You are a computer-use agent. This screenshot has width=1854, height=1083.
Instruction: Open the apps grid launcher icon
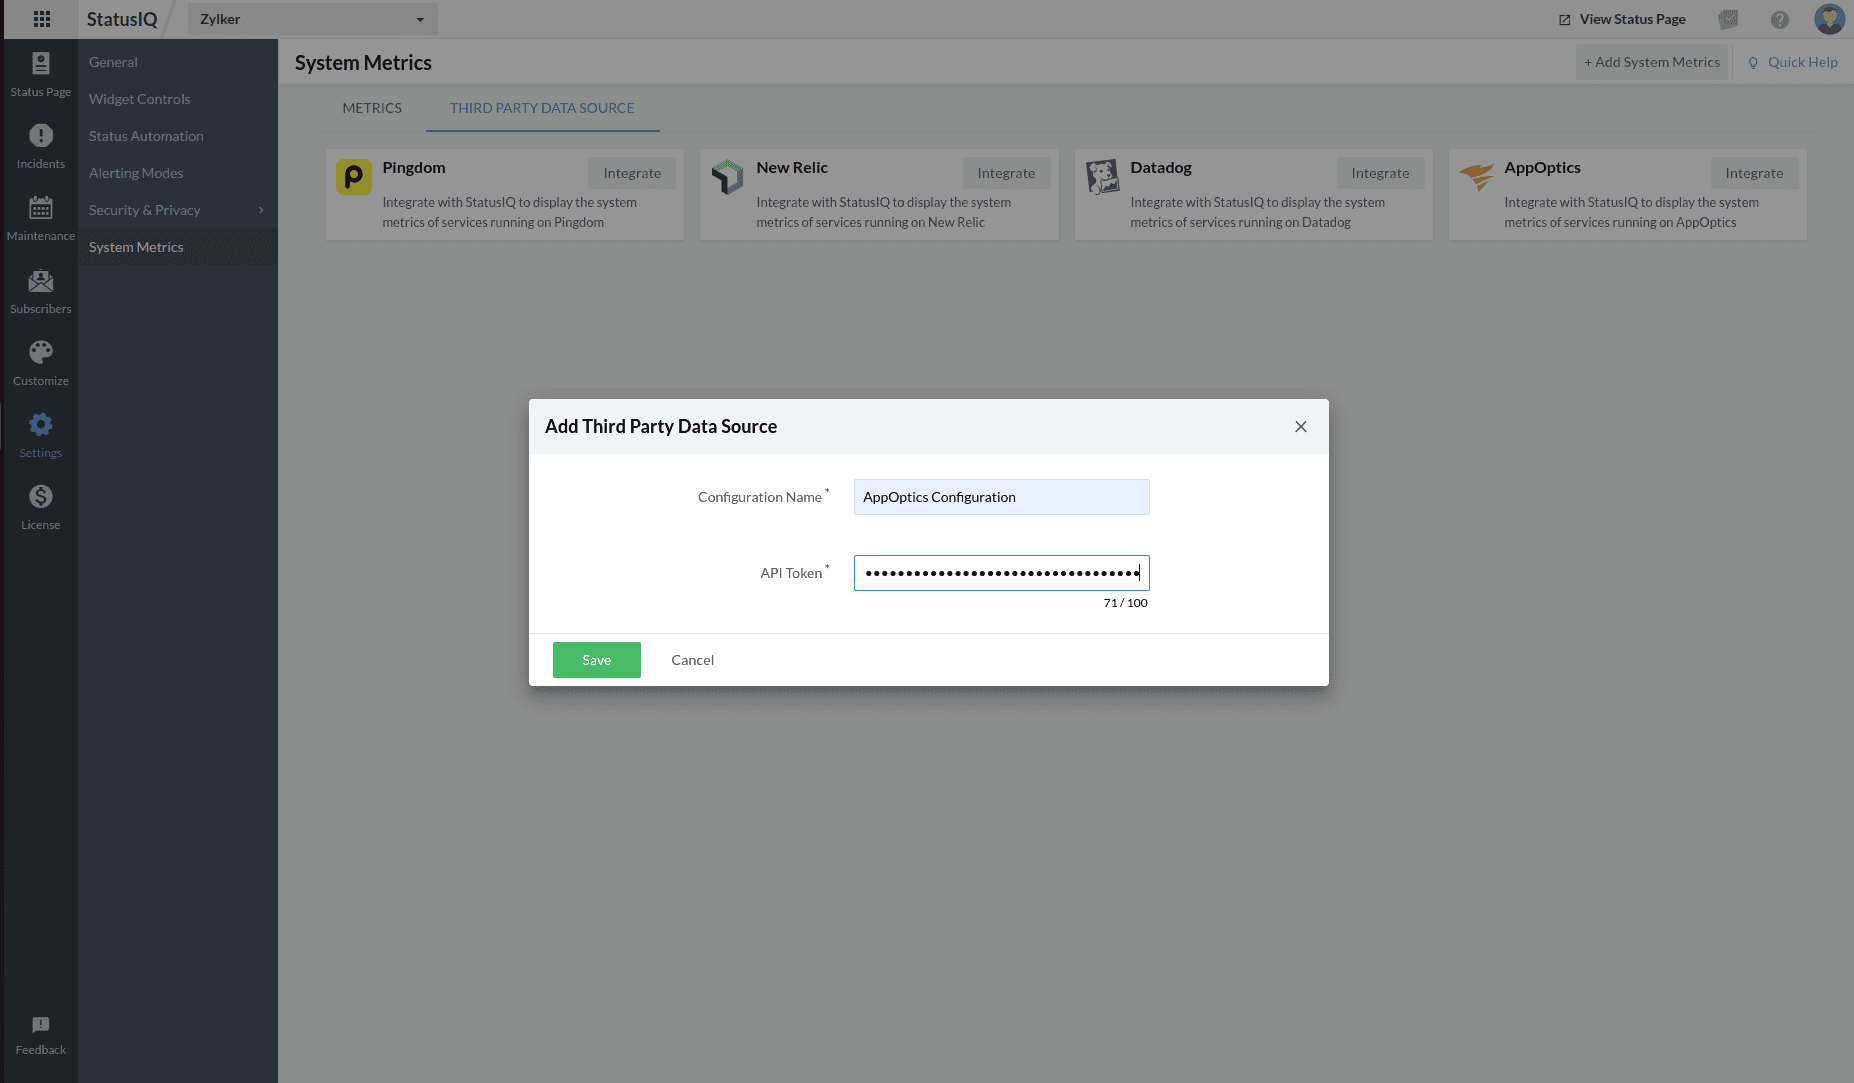(41, 19)
